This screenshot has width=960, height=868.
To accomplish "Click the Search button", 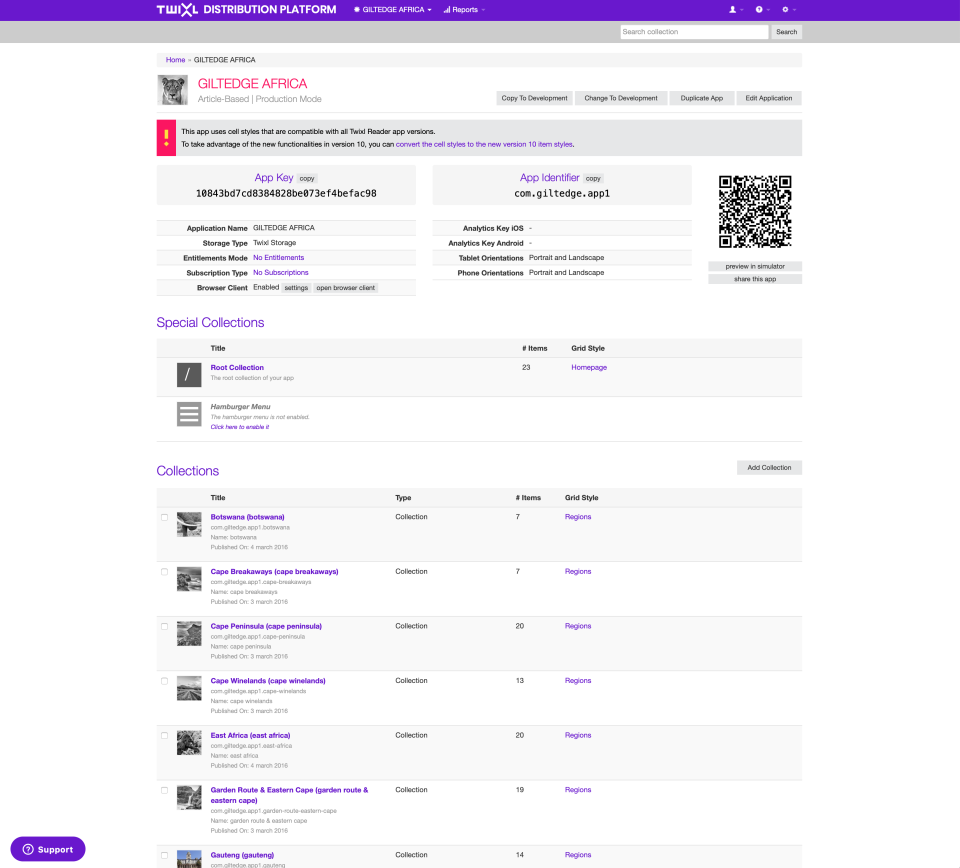I will click(x=786, y=32).
